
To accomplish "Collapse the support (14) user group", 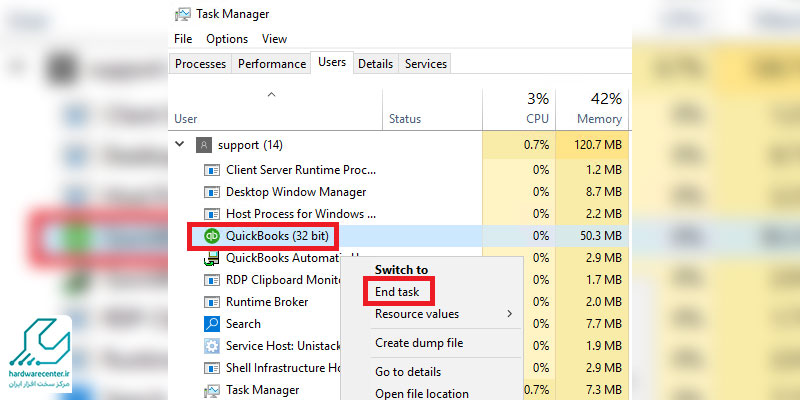I will click(x=180, y=145).
